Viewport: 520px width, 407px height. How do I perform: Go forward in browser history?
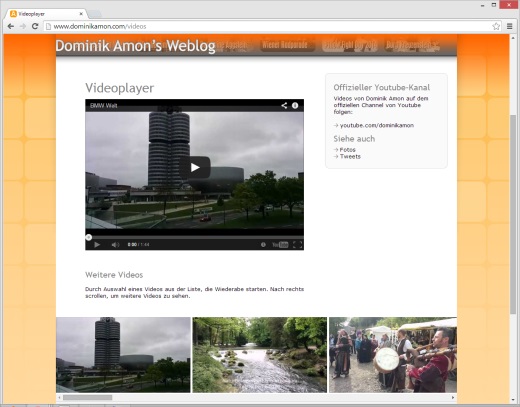click(x=23, y=26)
